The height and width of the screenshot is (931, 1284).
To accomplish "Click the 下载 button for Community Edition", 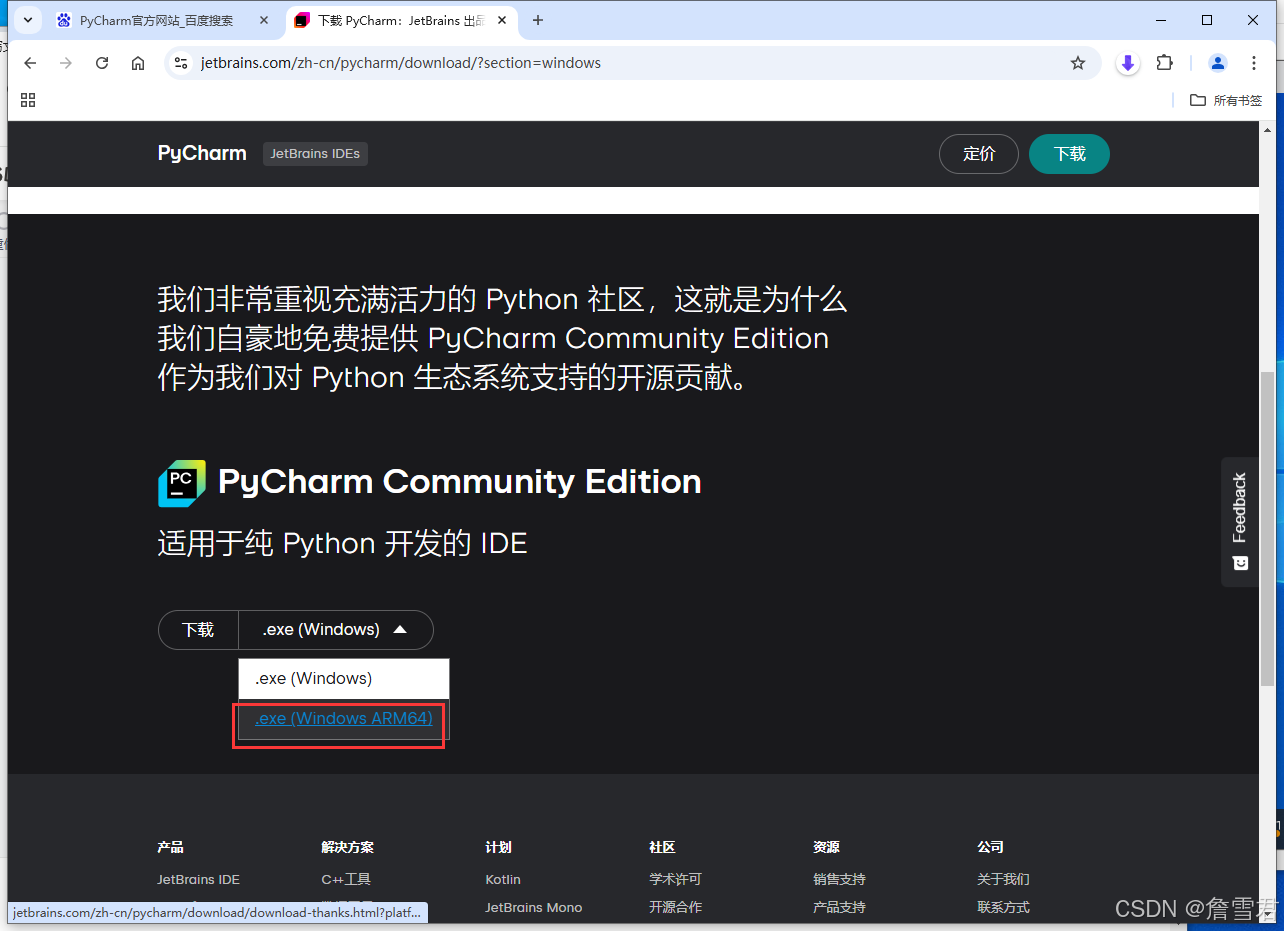I will [x=198, y=630].
